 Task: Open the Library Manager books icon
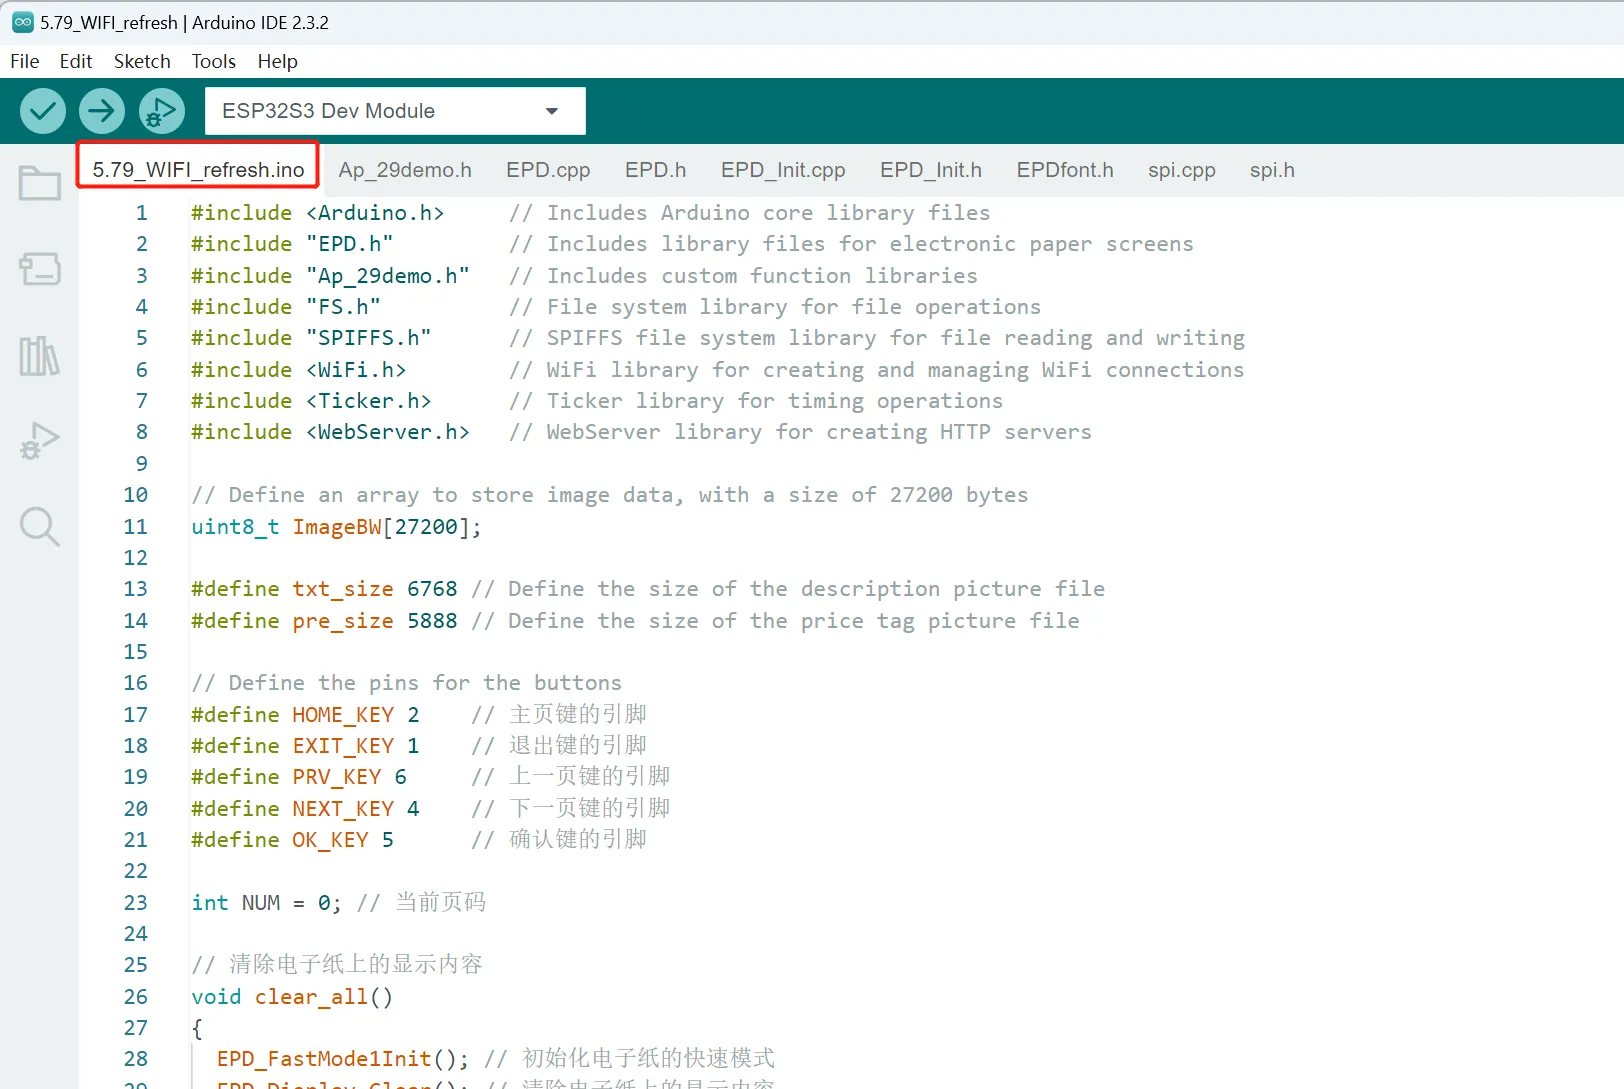(40, 355)
